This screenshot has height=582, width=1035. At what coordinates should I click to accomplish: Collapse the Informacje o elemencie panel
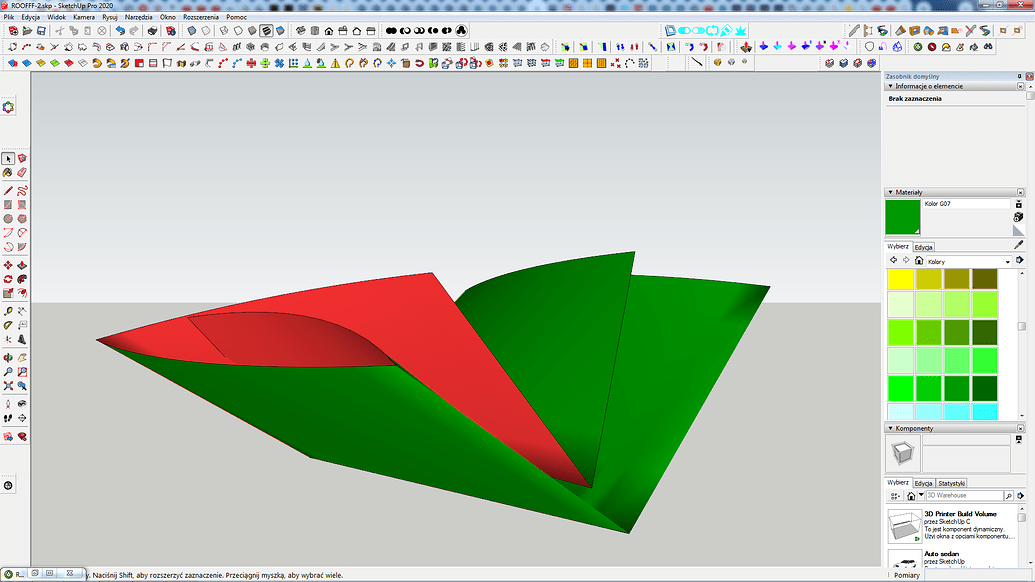tap(891, 85)
